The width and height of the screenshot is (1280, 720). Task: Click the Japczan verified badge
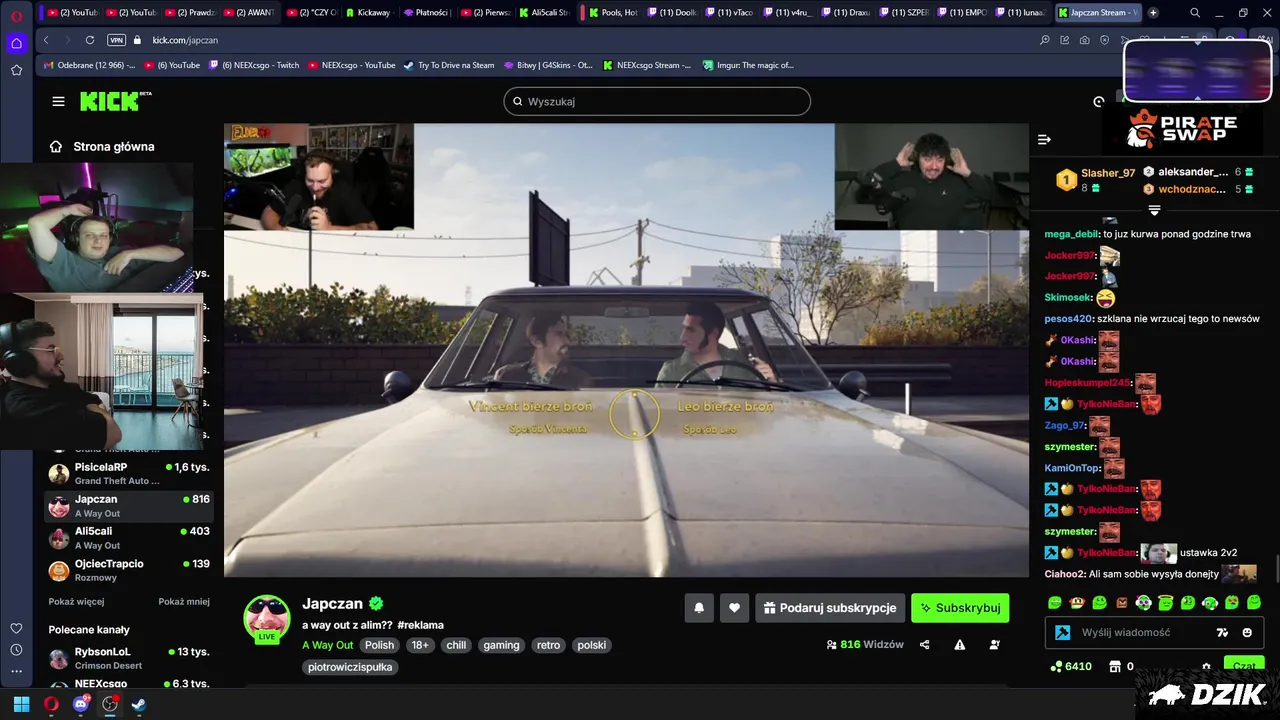[x=376, y=603]
